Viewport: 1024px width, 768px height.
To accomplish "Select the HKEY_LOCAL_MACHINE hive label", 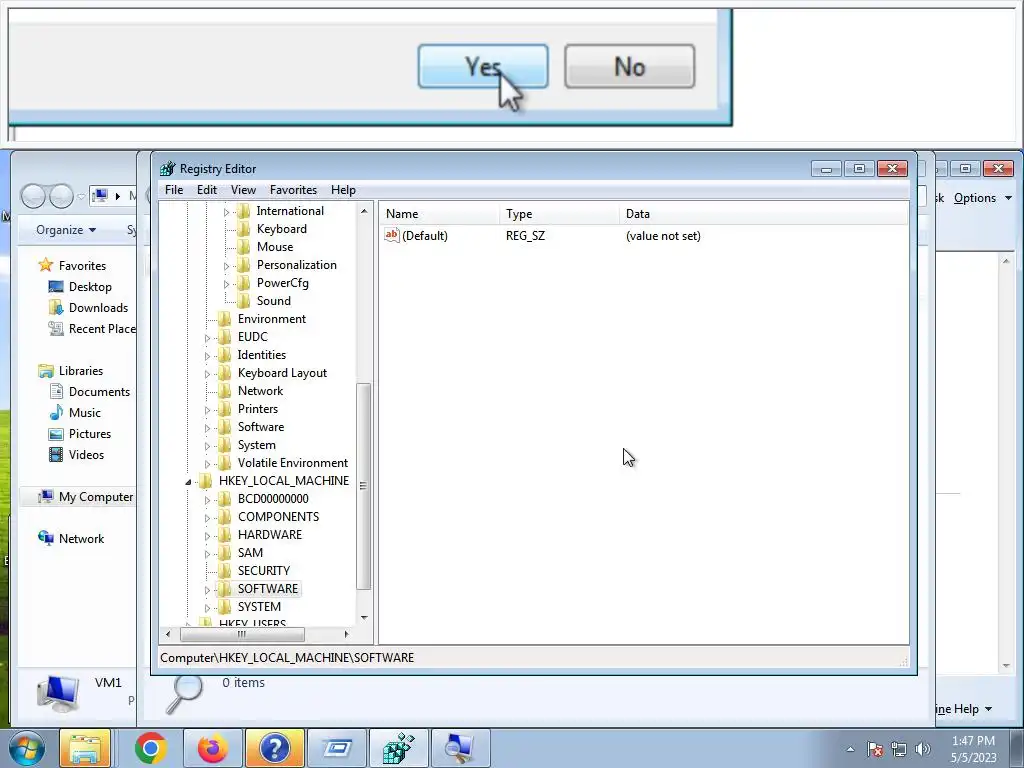I will tap(283, 481).
